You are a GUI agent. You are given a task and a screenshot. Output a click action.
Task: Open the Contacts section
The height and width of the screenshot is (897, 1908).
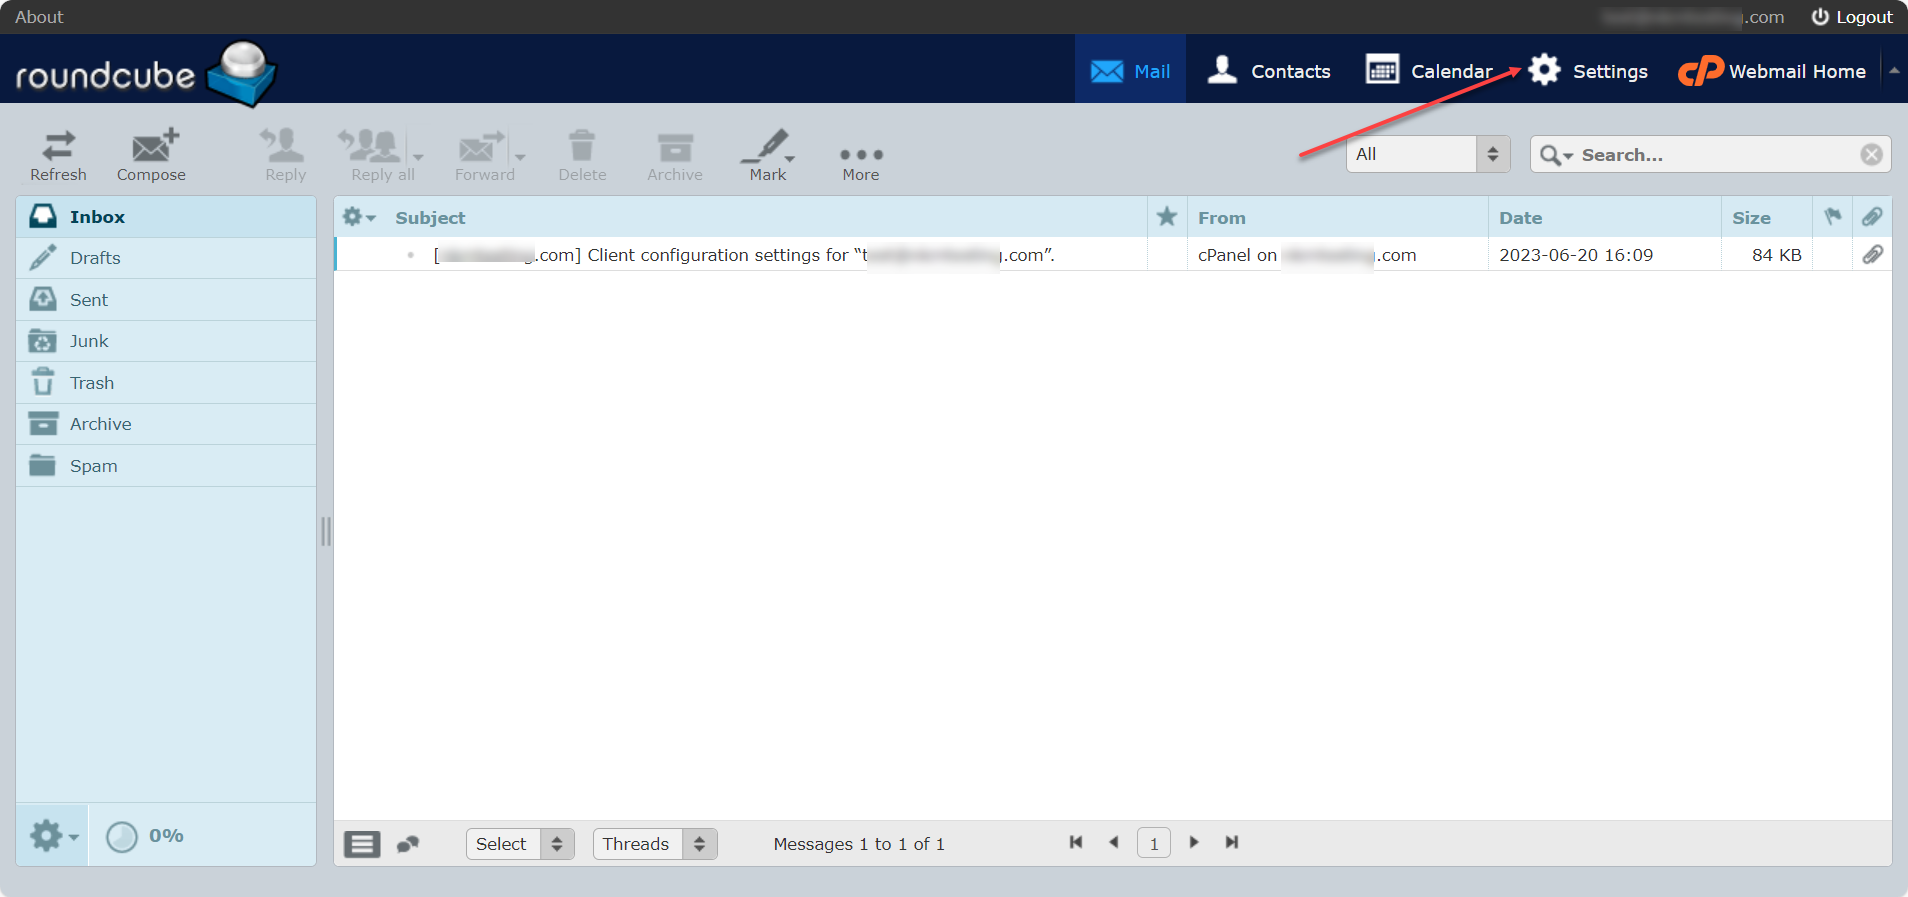(1269, 70)
